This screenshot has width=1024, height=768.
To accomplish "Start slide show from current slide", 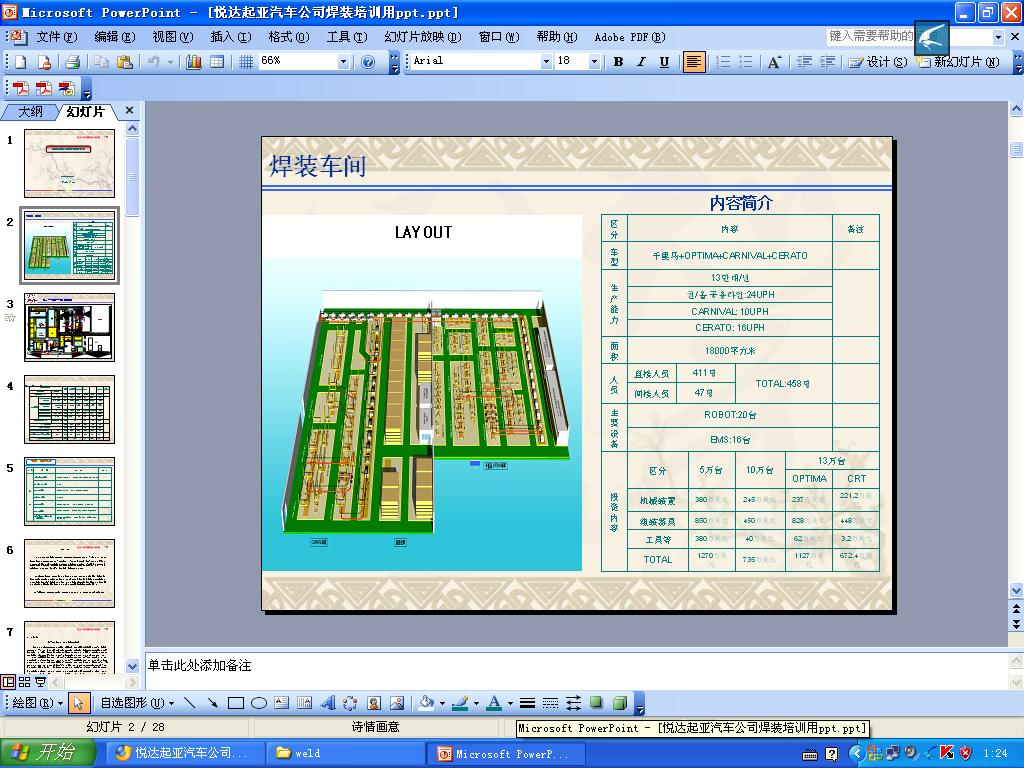I will point(40,682).
